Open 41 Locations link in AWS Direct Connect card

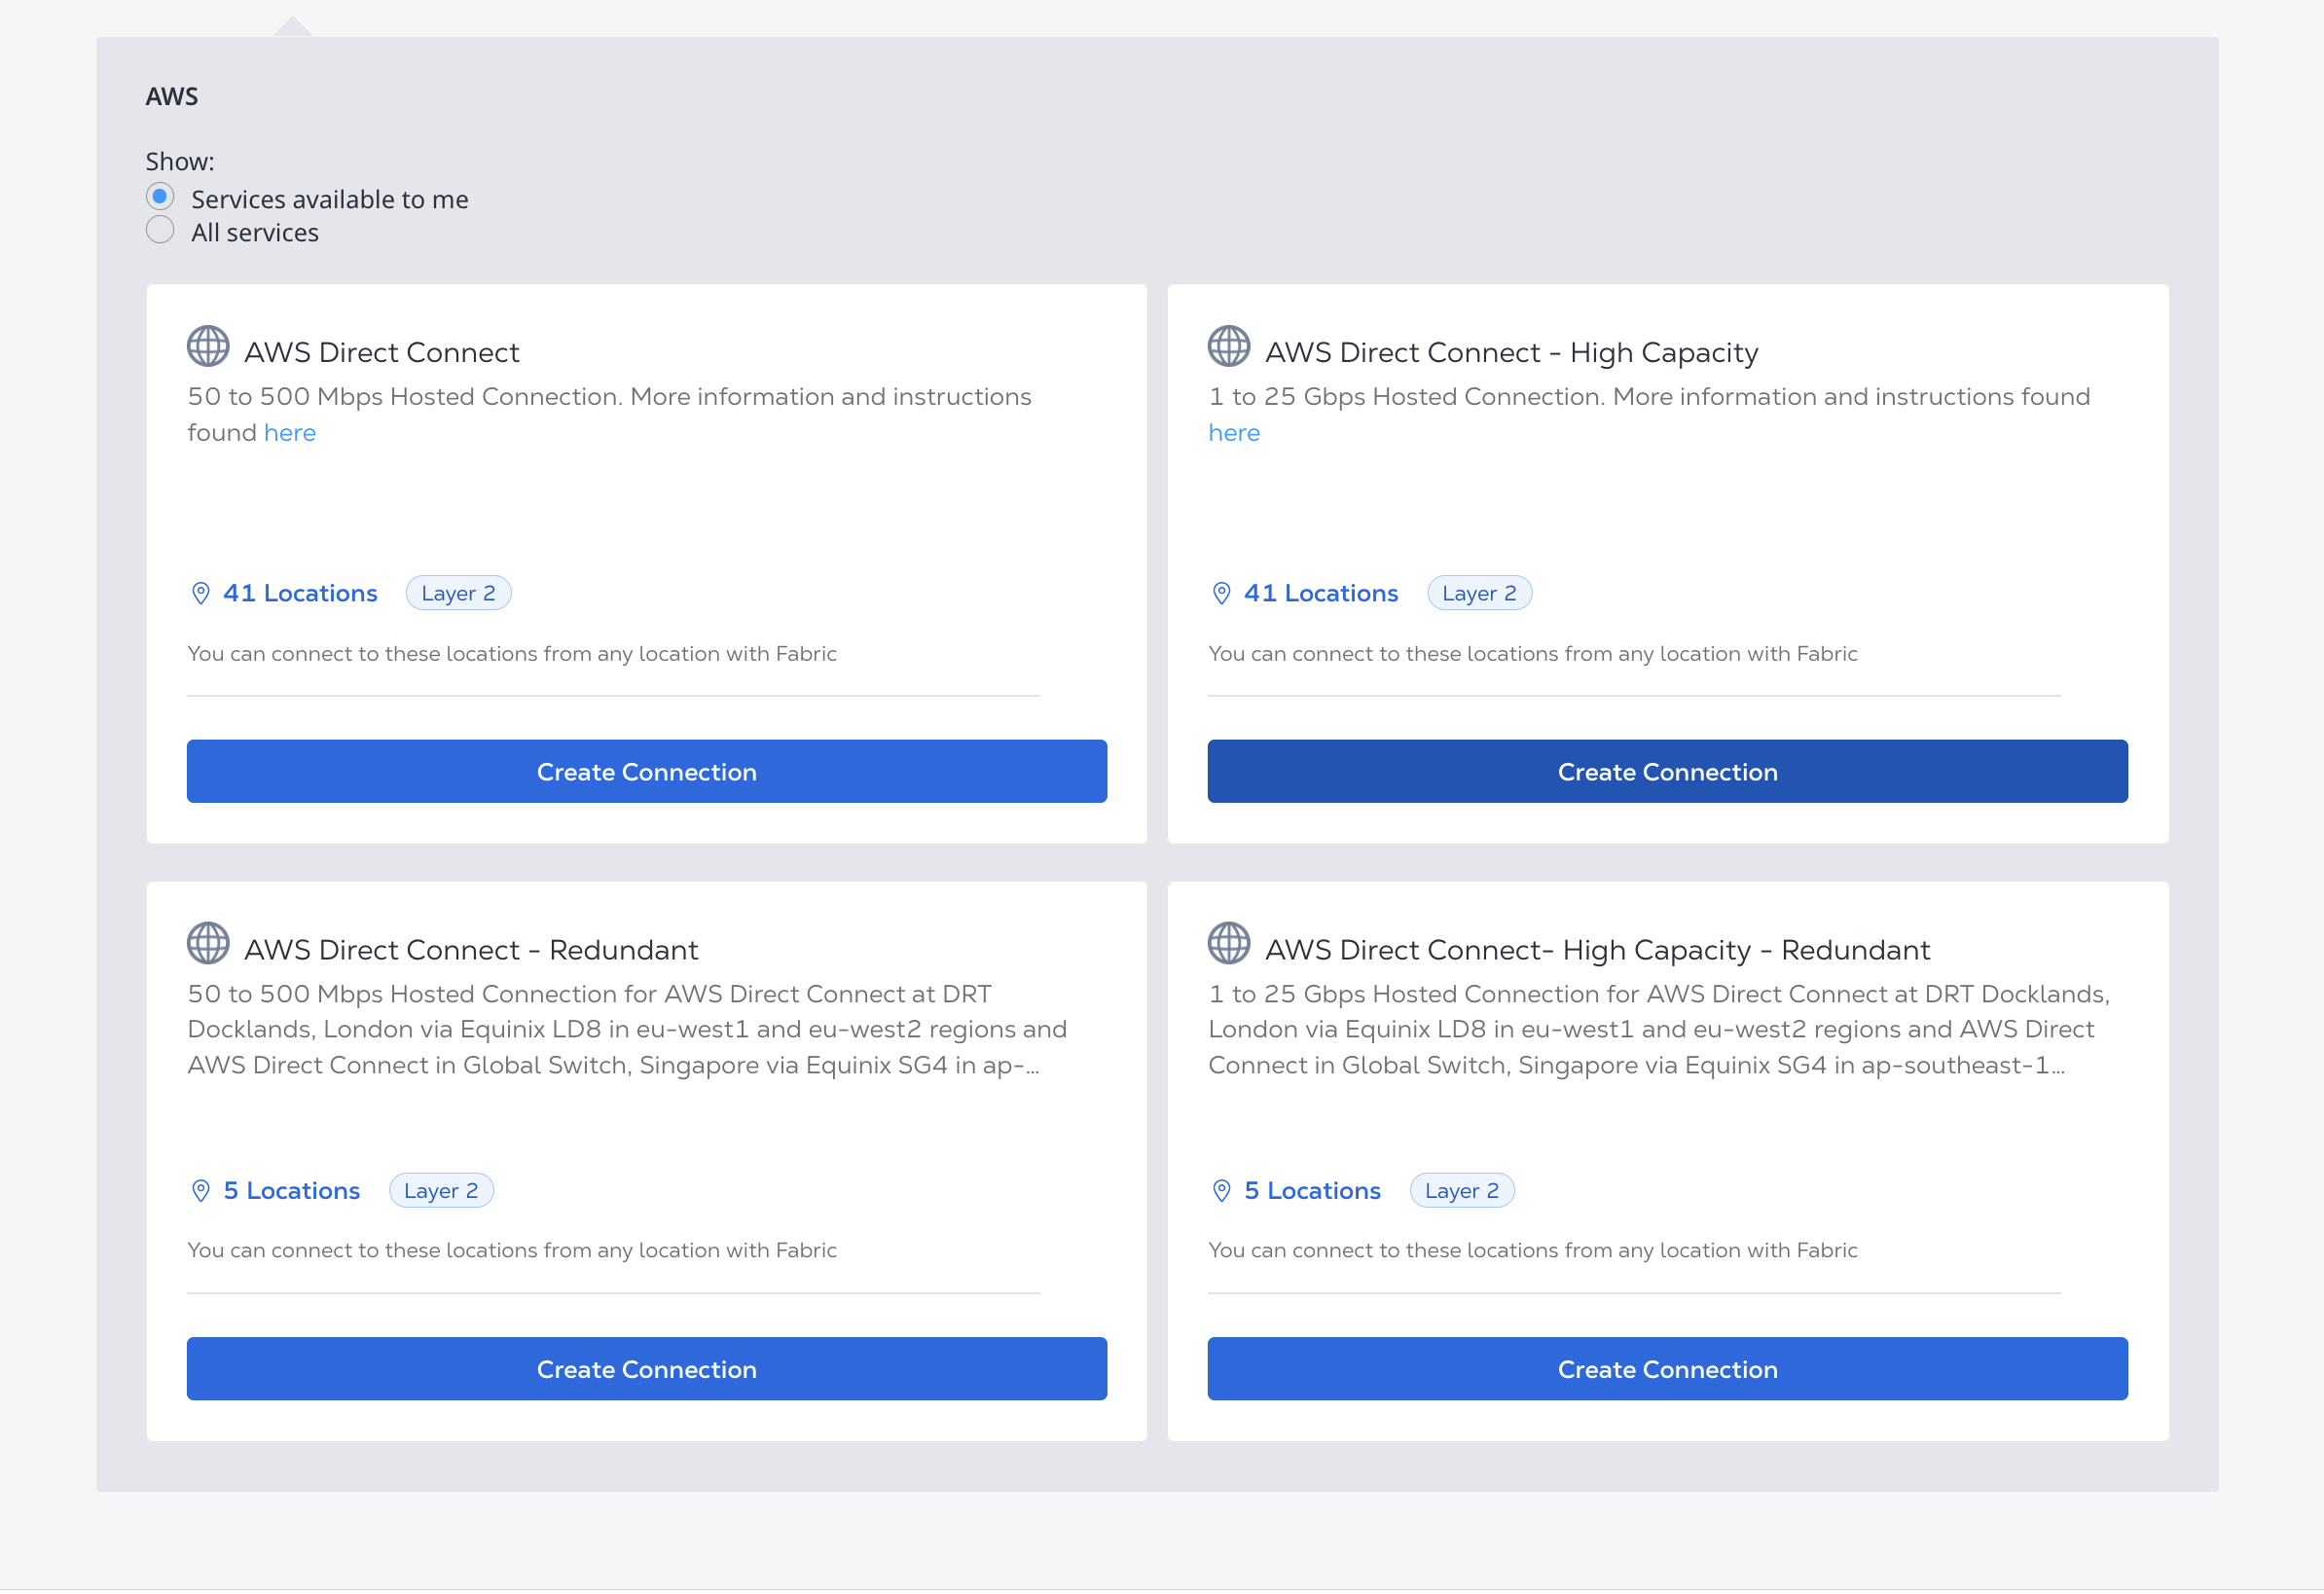[300, 594]
